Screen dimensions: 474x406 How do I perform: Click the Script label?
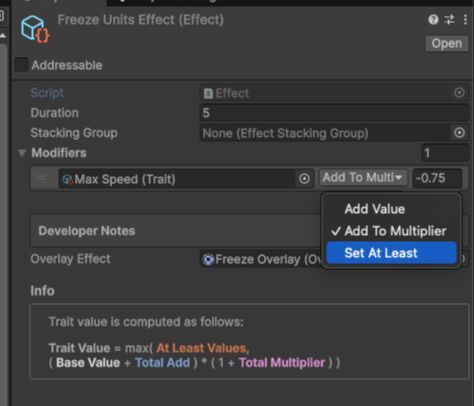[x=47, y=93]
